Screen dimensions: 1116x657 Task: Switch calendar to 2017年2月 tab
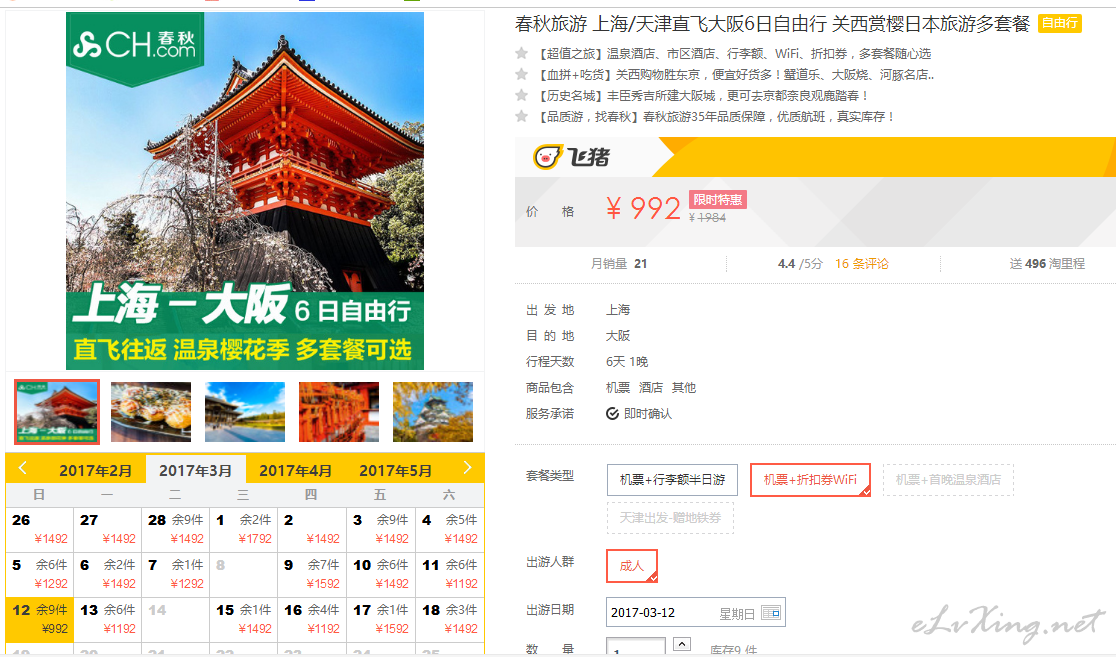[95, 471]
